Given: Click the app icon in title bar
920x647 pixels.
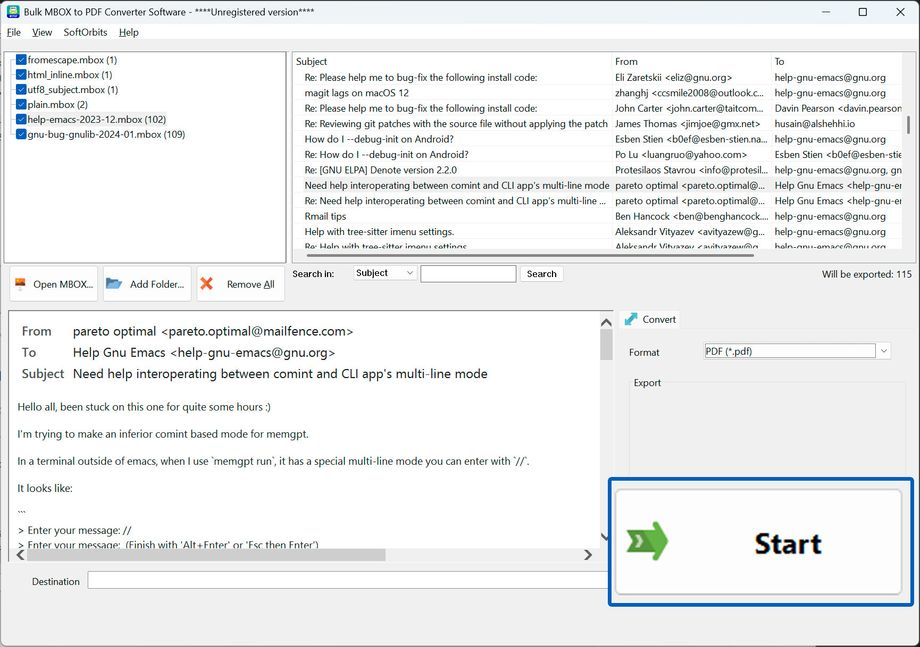Looking at the screenshot, I should point(13,12).
